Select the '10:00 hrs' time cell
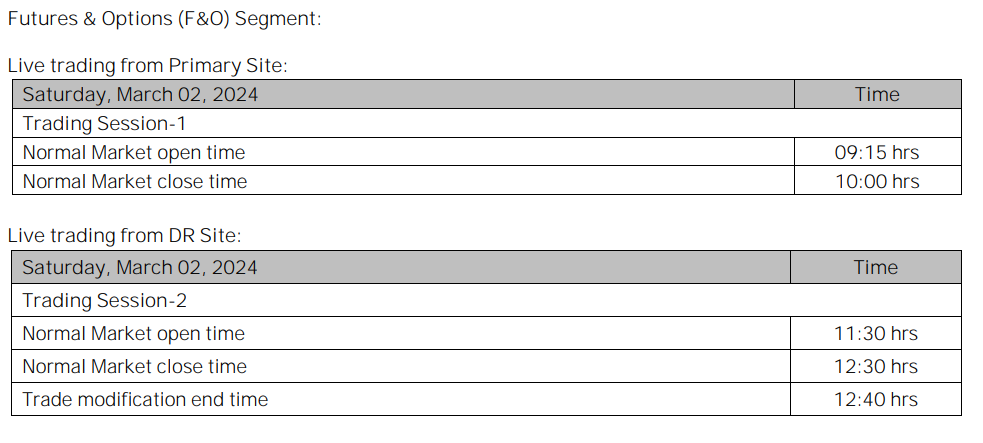The image size is (983, 443). (x=877, y=182)
